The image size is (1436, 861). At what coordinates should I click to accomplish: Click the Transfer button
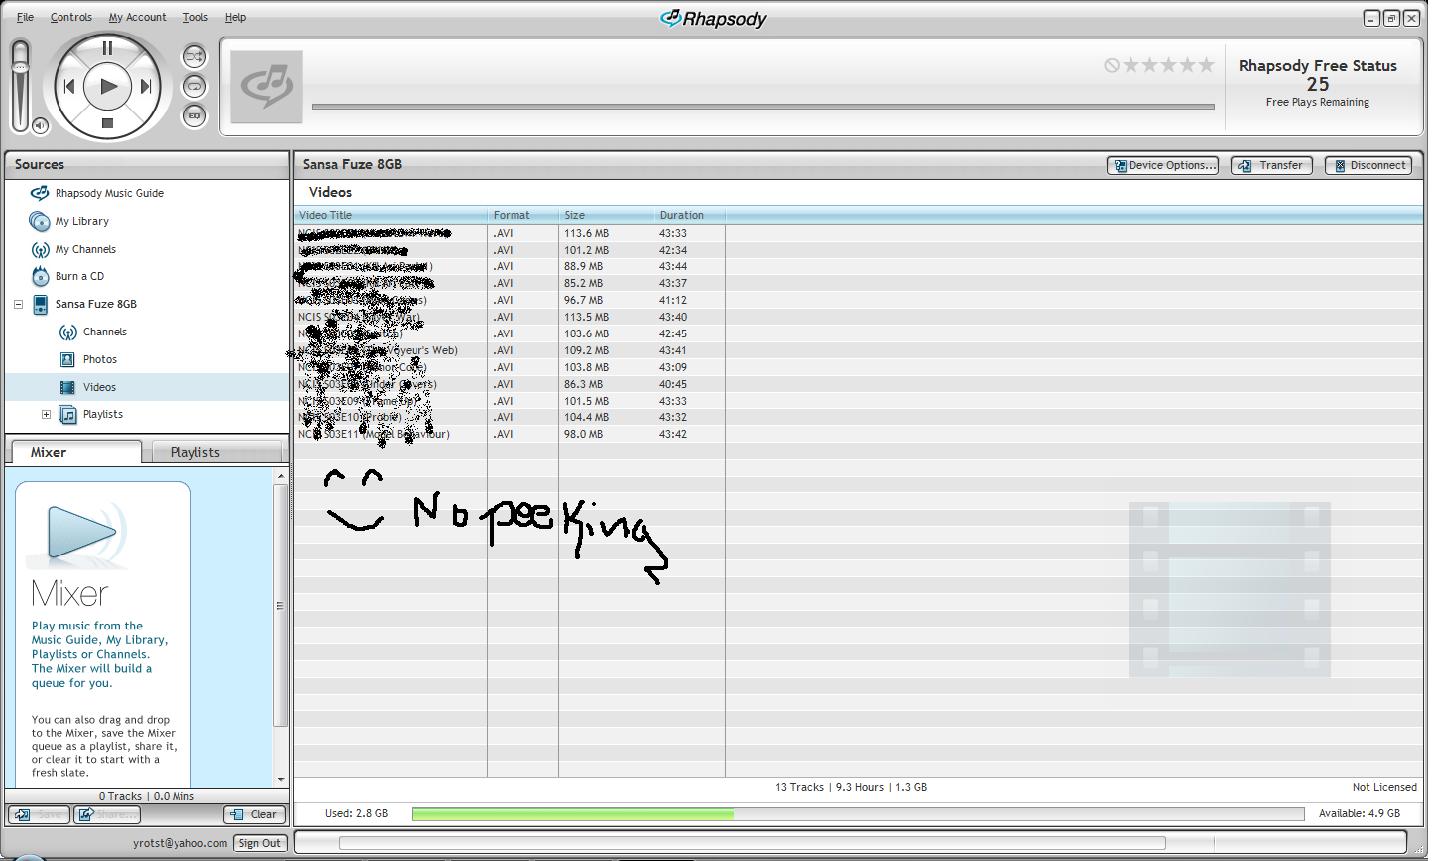[x=1271, y=165]
